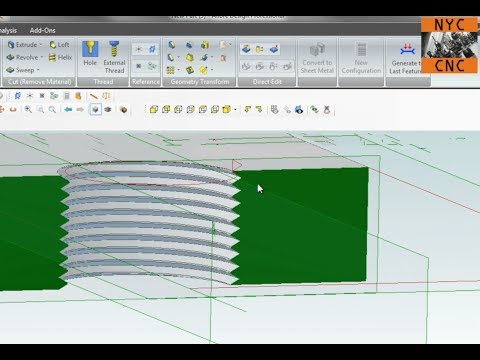Expand the Sweep dropdown arrow
The width and height of the screenshot is (480, 360).
[x=38, y=70]
